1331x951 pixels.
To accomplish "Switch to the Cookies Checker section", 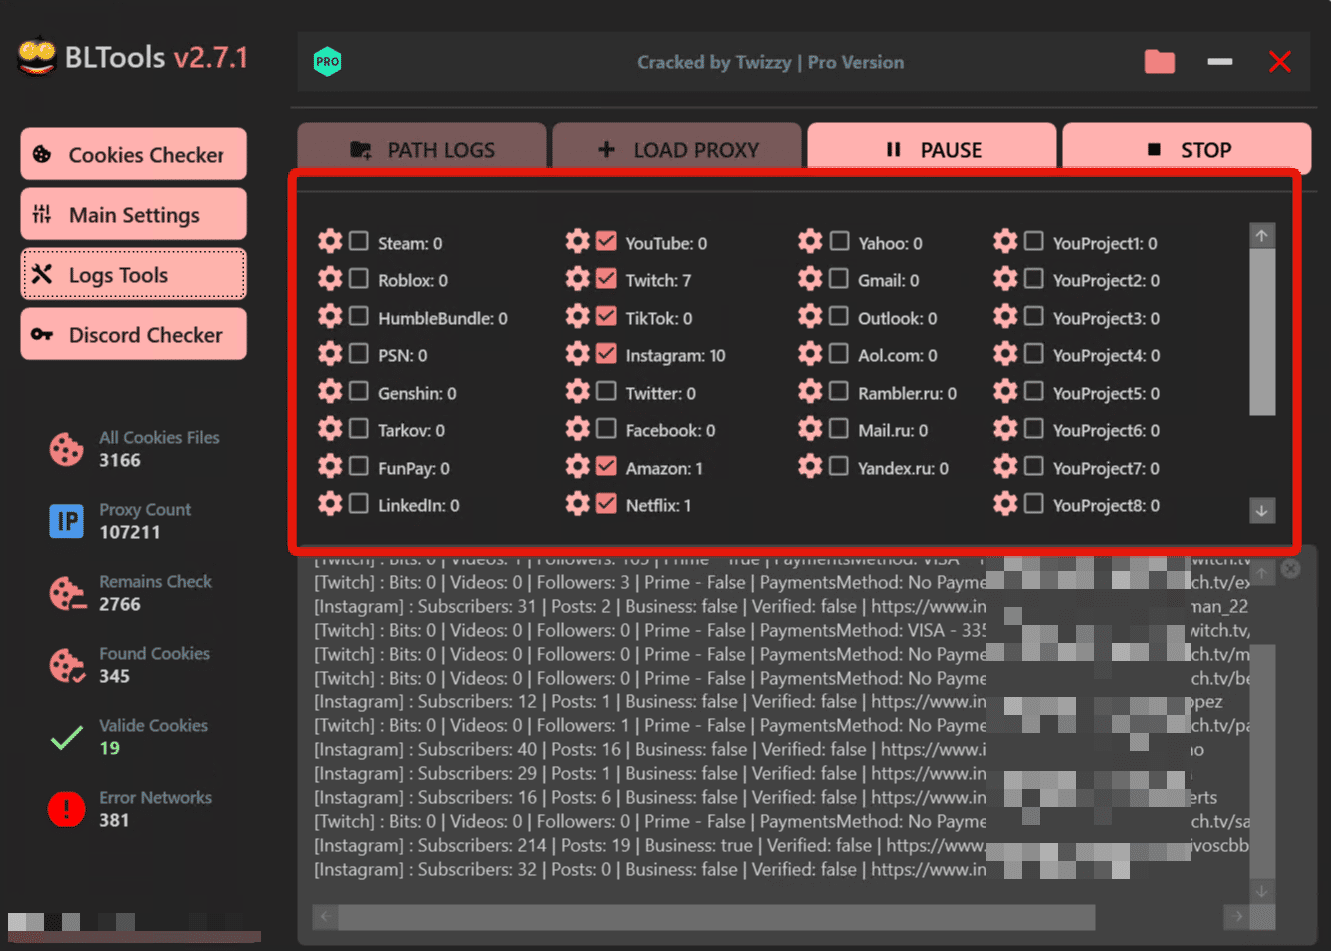I will coord(133,154).
